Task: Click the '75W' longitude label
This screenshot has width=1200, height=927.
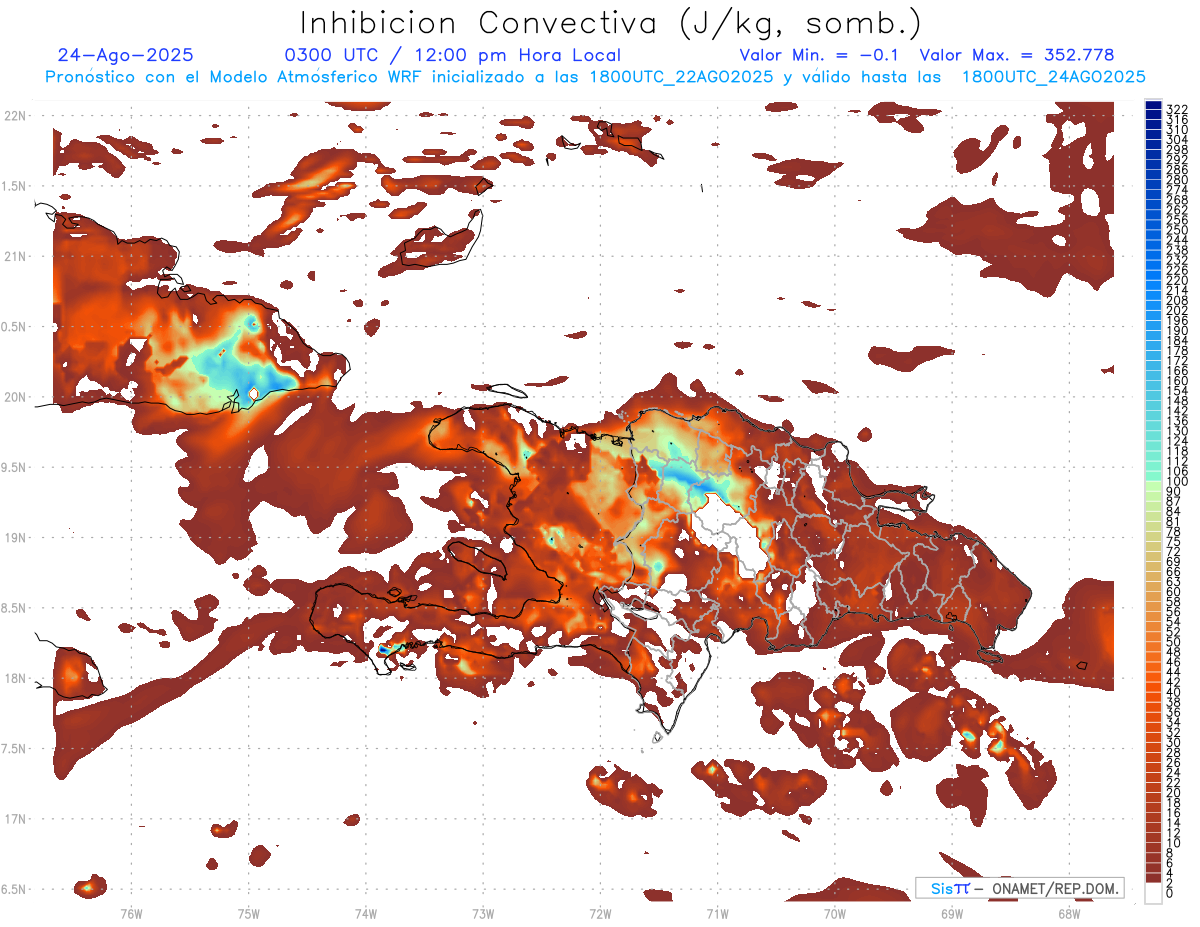Action: click(248, 913)
